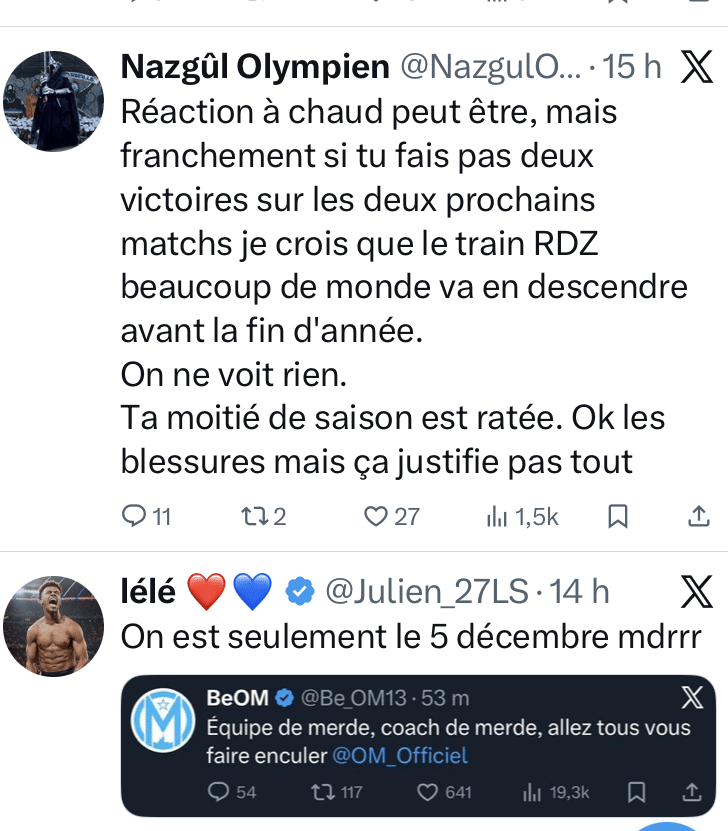View analytics on Nazgûl Olympien's tweet

click(497, 516)
